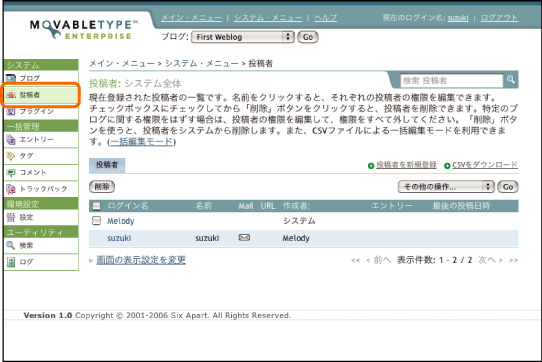Viewport: 542px width, 362px height.
Task: Open the タグ icon in the sidebar
Action: [x=11, y=156]
